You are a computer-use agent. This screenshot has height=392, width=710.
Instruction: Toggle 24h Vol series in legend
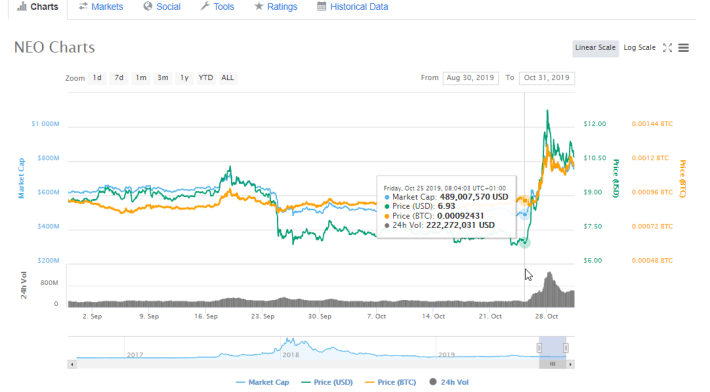(449, 382)
